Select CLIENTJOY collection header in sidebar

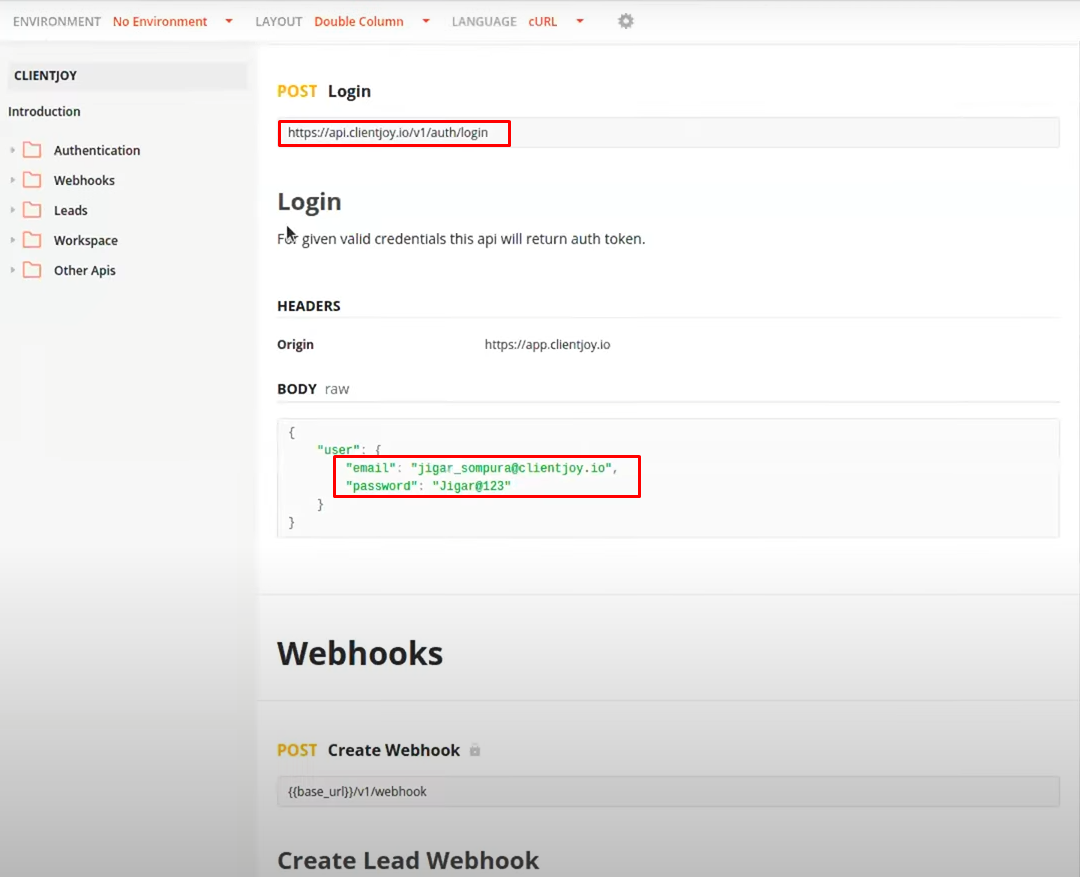click(127, 76)
